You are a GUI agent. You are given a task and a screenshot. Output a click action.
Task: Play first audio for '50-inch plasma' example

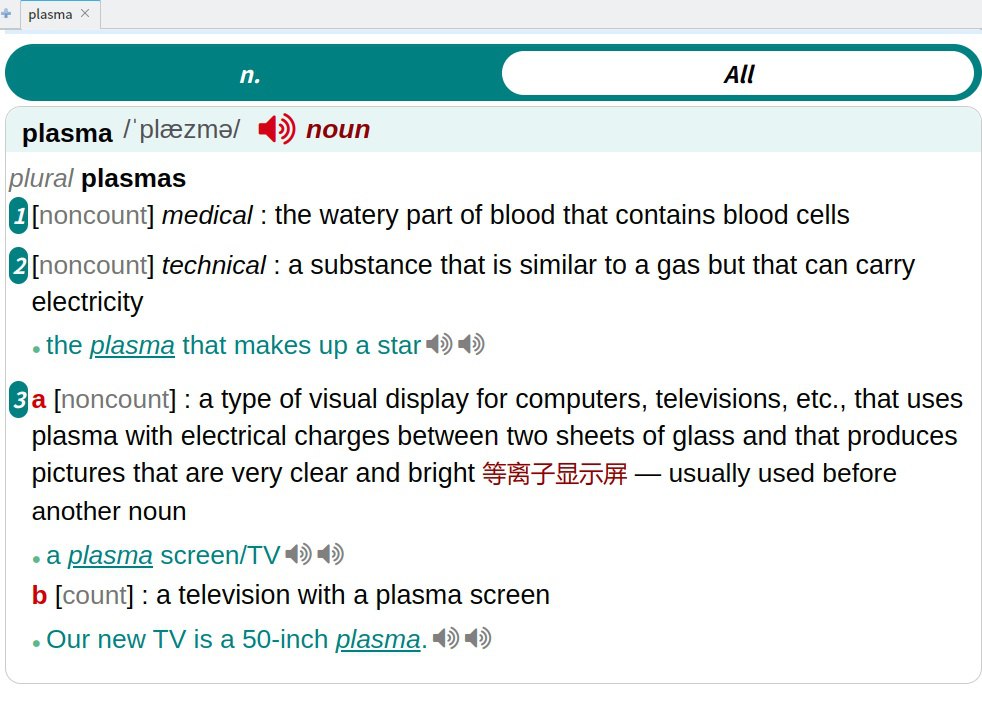[446, 638]
